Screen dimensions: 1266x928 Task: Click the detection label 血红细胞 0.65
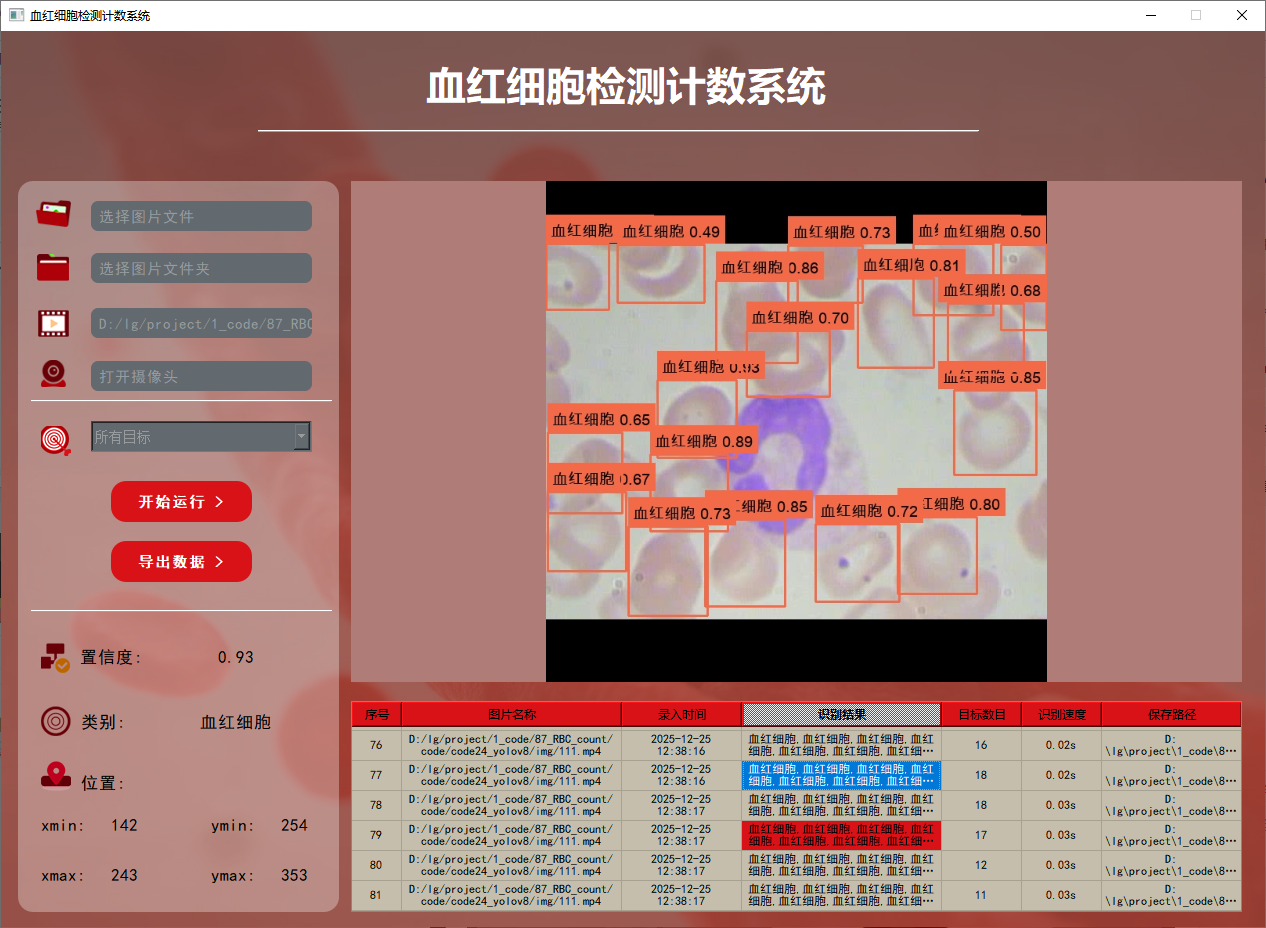tap(602, 419)
